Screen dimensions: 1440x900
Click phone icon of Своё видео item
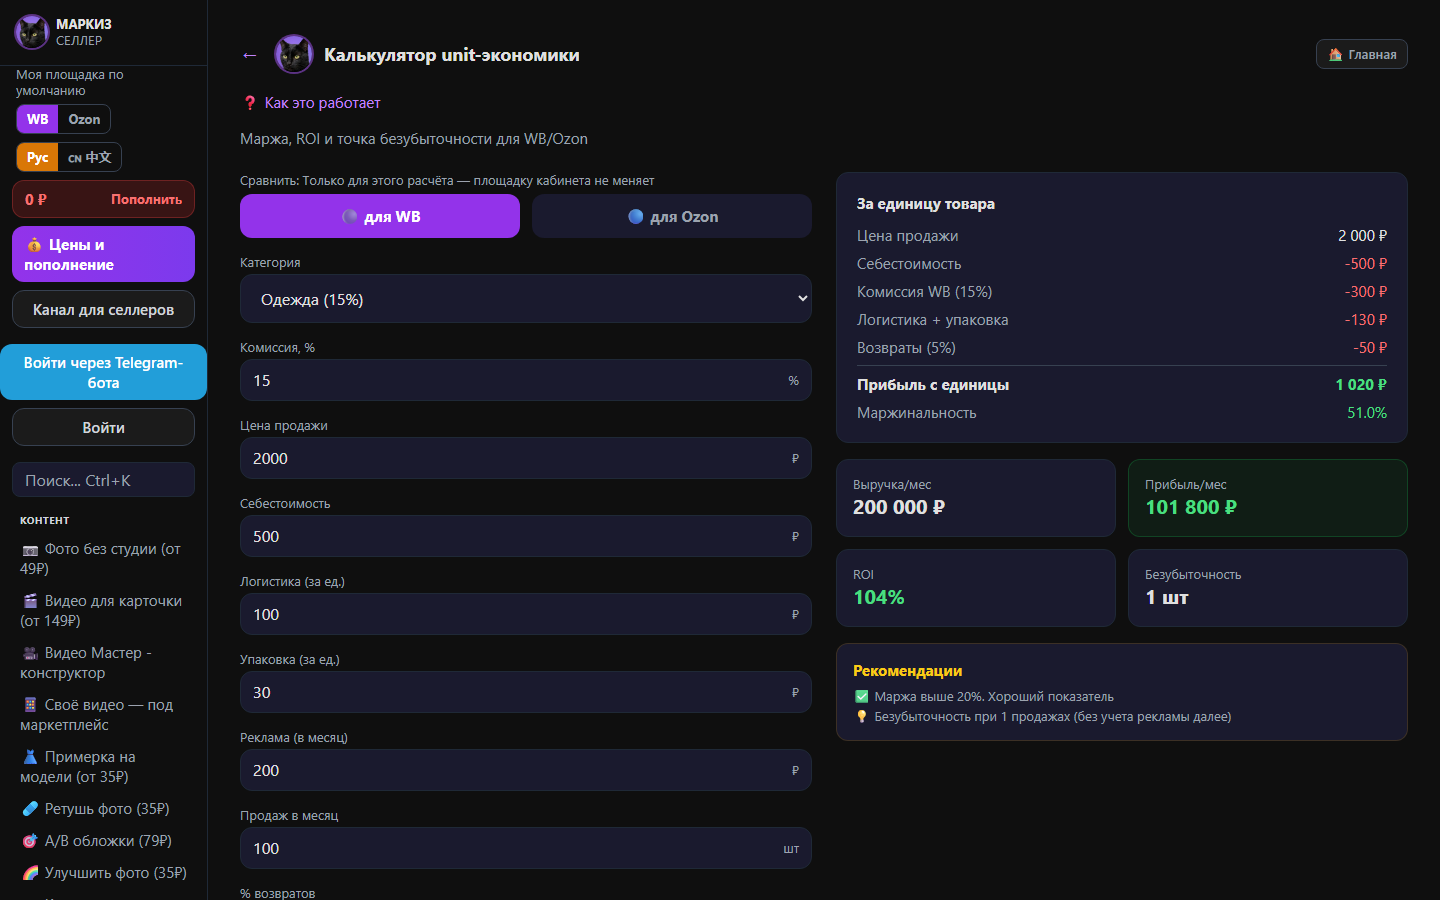tap(30, 705)
